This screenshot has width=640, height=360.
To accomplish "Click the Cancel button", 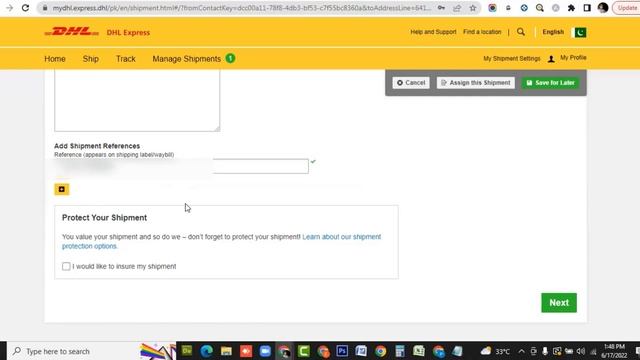I will (411, 83).
